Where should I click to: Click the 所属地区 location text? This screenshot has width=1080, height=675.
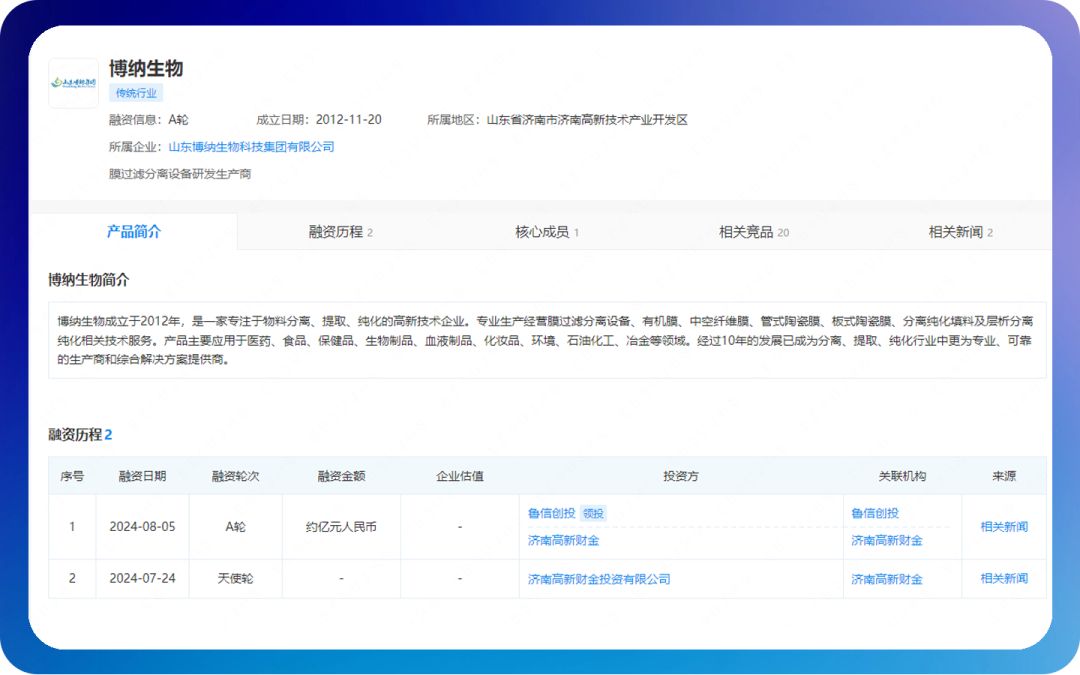[557, 120]
